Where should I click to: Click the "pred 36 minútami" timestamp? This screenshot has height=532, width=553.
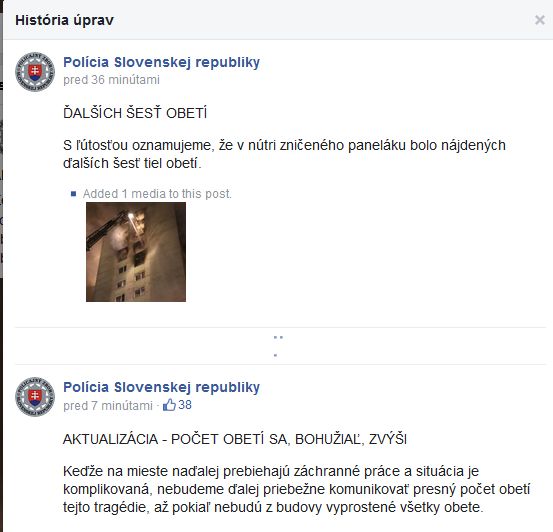tap(111, 80)
